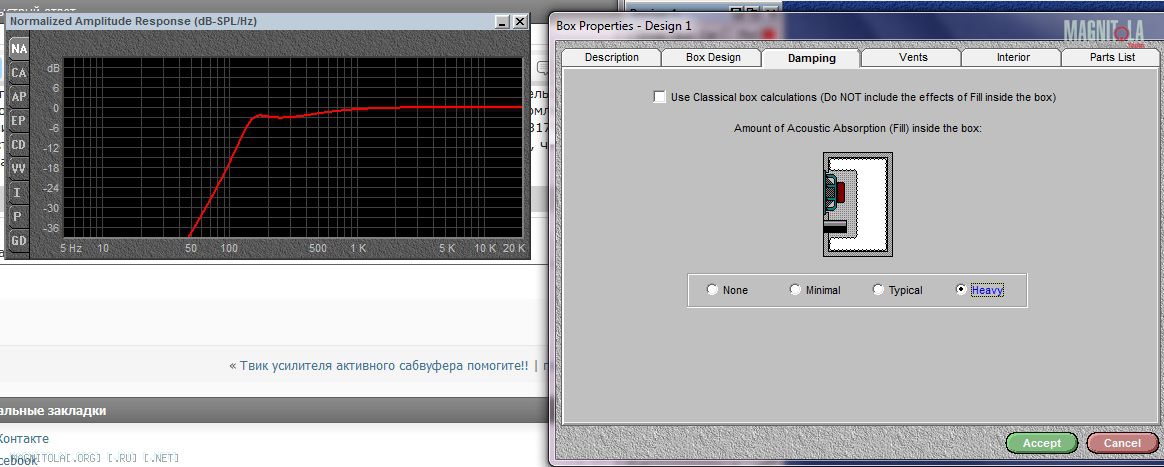Show the EP graph view
1164x467 pixels.
pyautogui.click(x=18, y=120)
